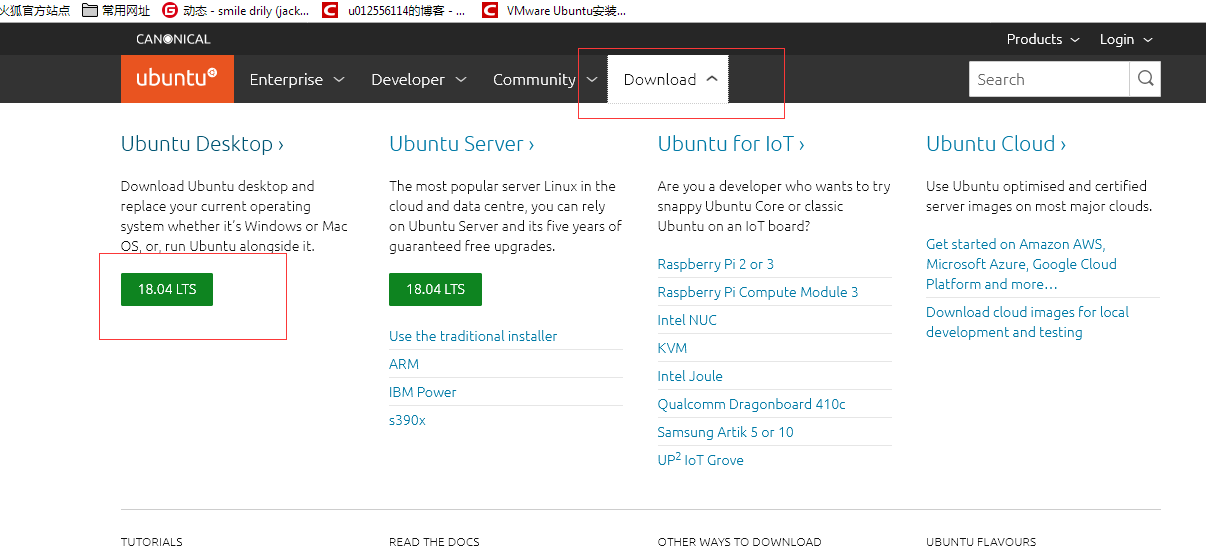Open the Intel NUC link
This screenshot has height=548, width=1206.
[687, 320]
